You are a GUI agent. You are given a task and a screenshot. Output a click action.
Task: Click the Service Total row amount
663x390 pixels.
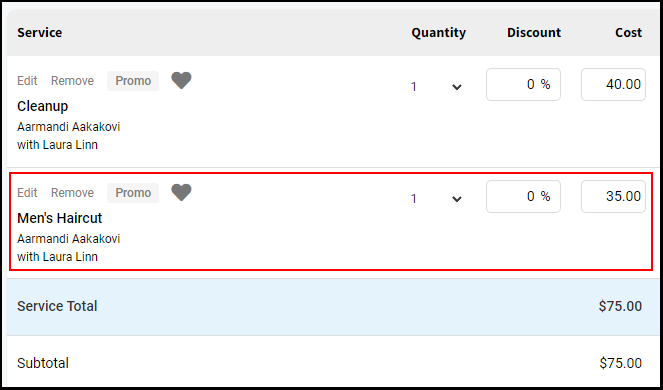click(620, 306)
